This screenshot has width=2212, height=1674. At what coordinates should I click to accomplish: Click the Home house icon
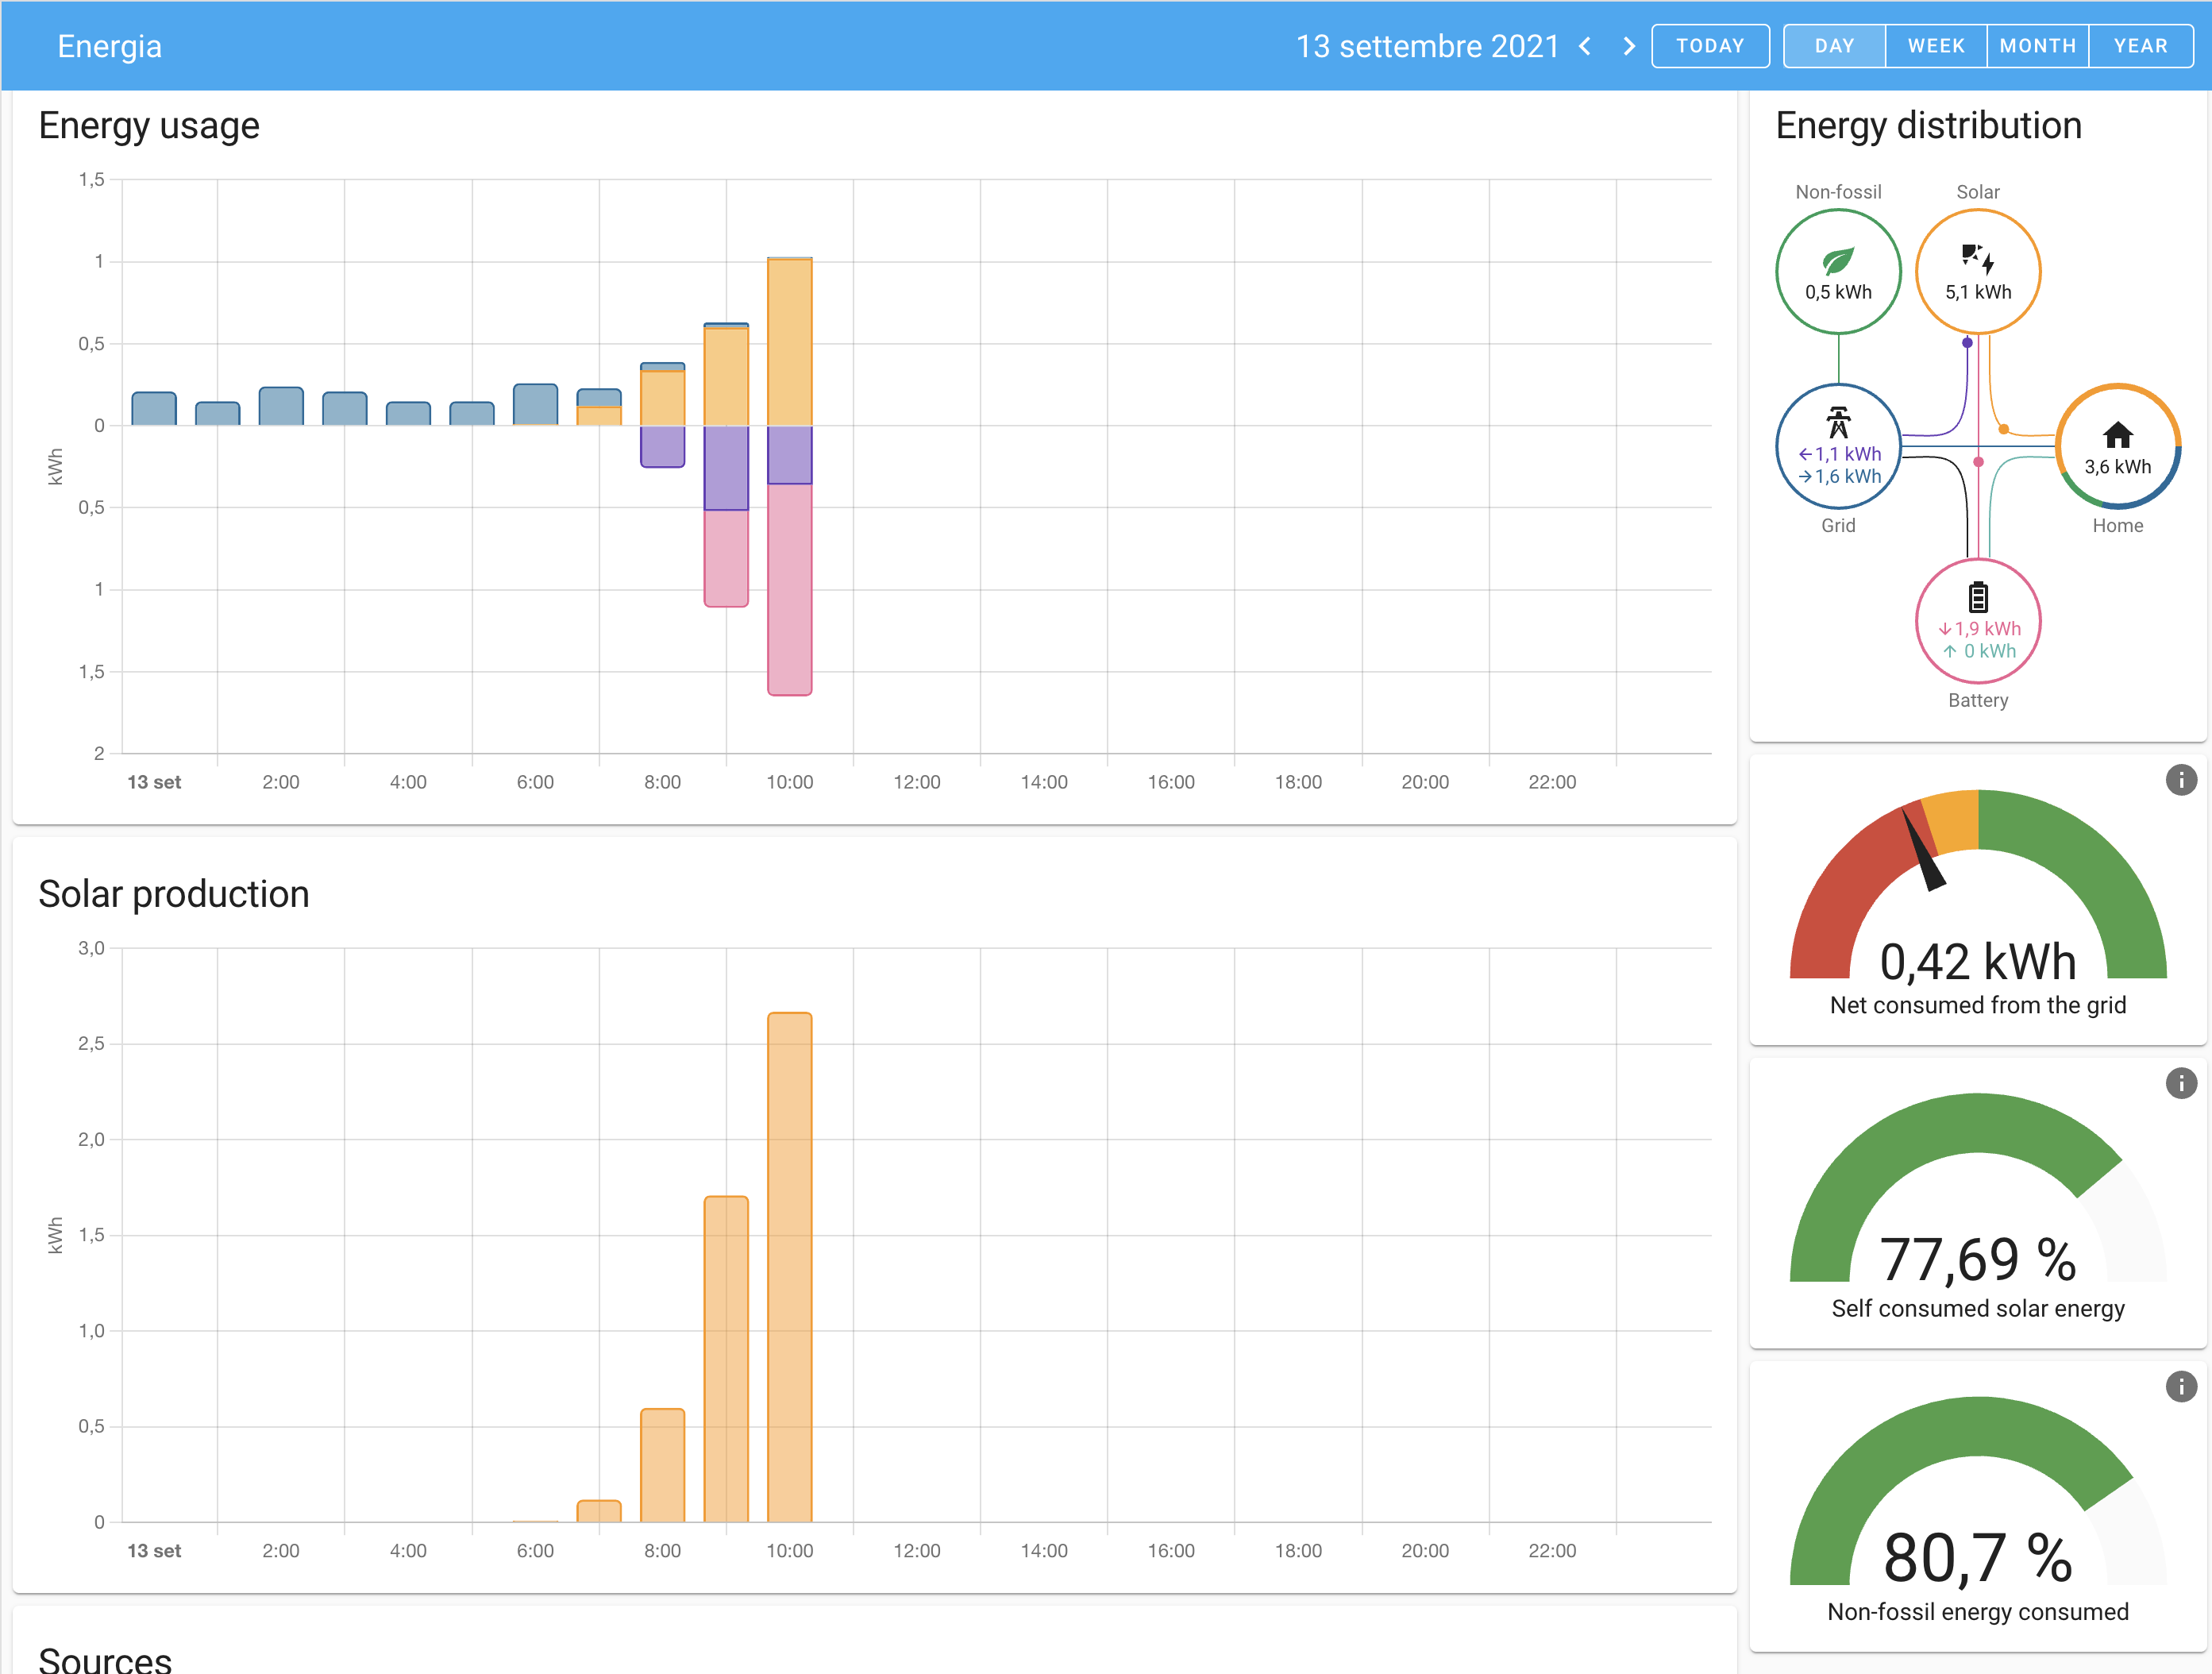tap(2117, 435)
